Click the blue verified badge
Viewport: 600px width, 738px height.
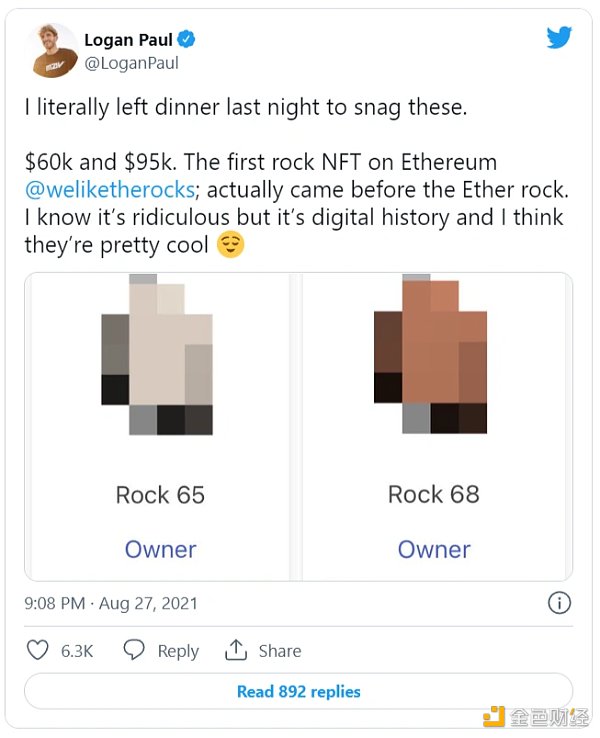pyautogui.click(x=187, y=40)
